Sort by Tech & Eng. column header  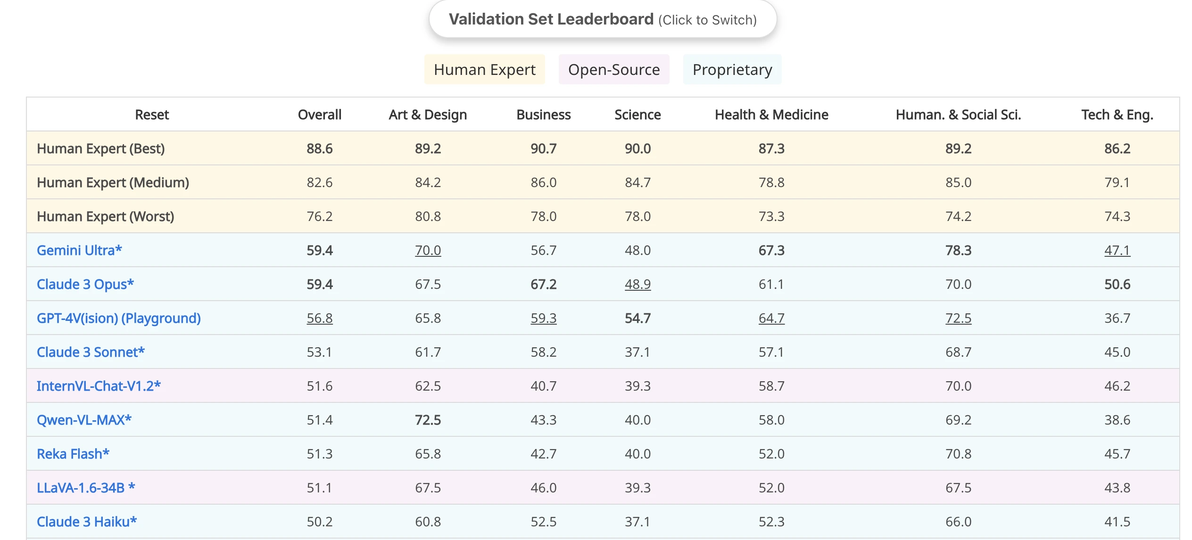[1118, 115]
